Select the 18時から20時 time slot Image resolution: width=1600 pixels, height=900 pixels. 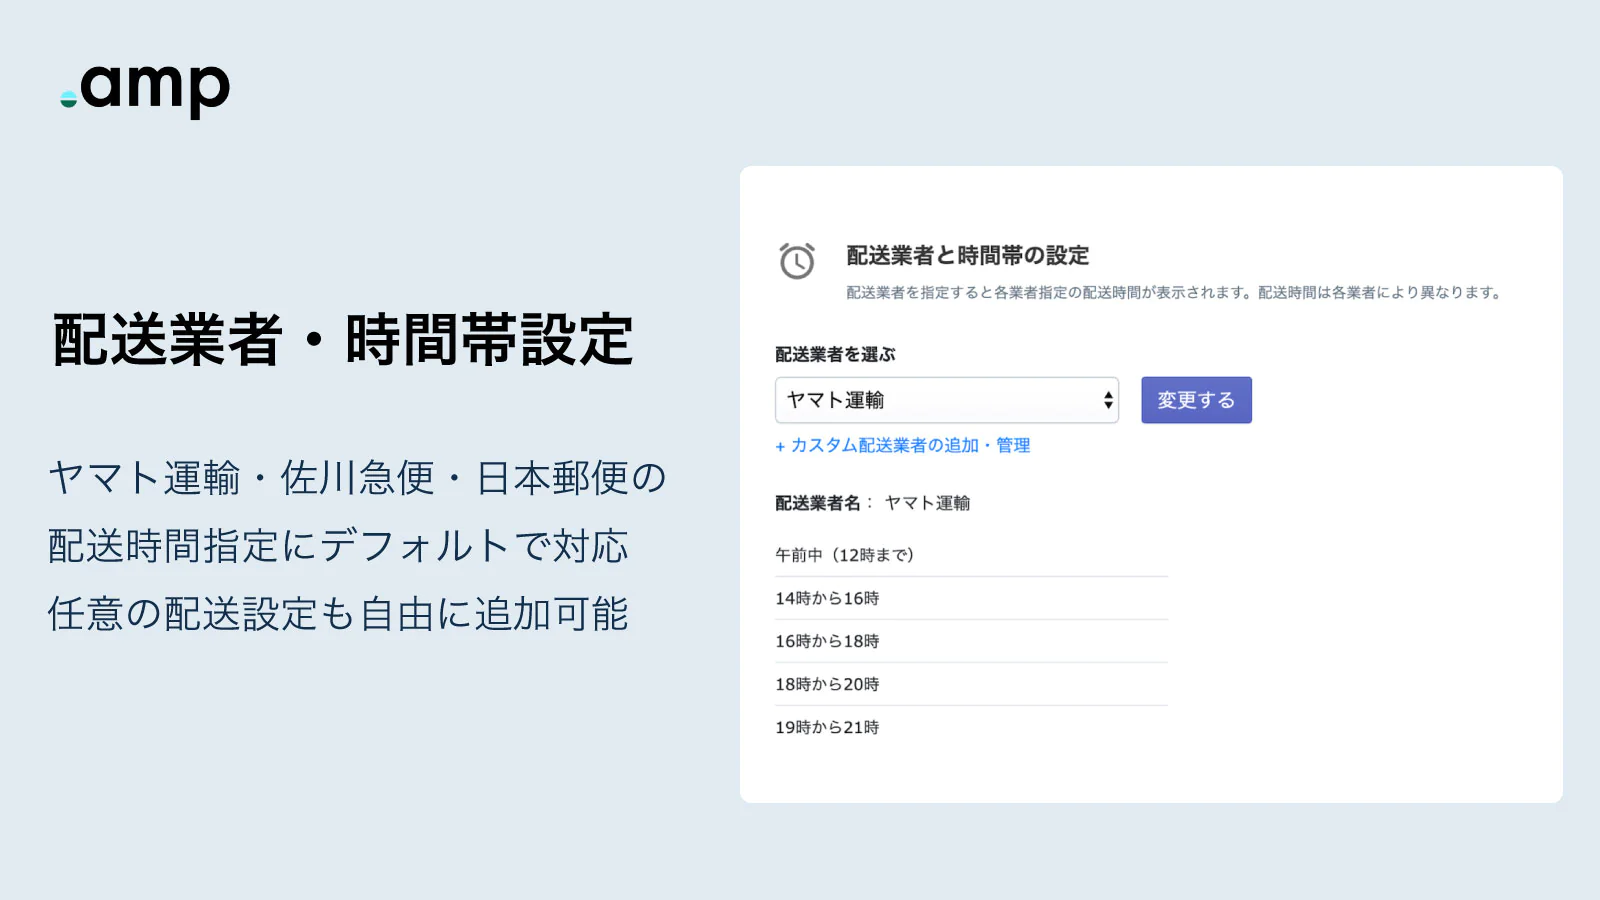(971, 684)
